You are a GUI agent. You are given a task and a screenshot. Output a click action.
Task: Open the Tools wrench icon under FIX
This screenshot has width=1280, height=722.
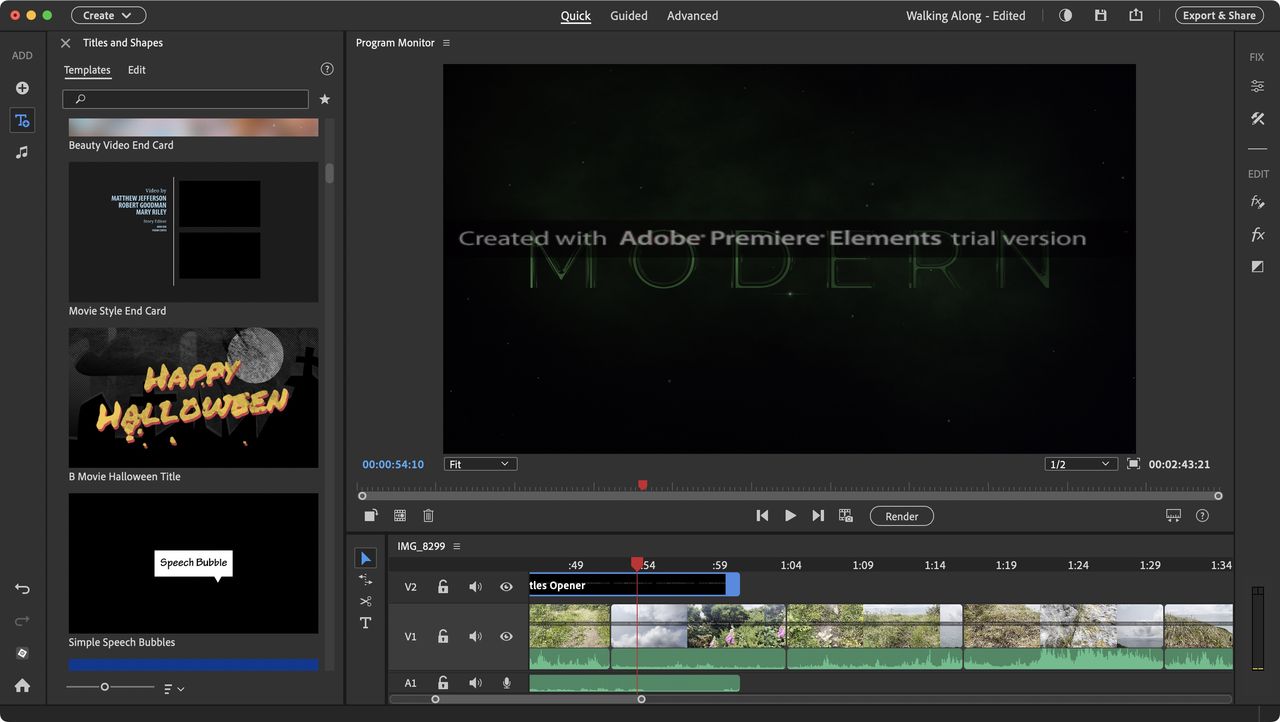[1258, 119]
